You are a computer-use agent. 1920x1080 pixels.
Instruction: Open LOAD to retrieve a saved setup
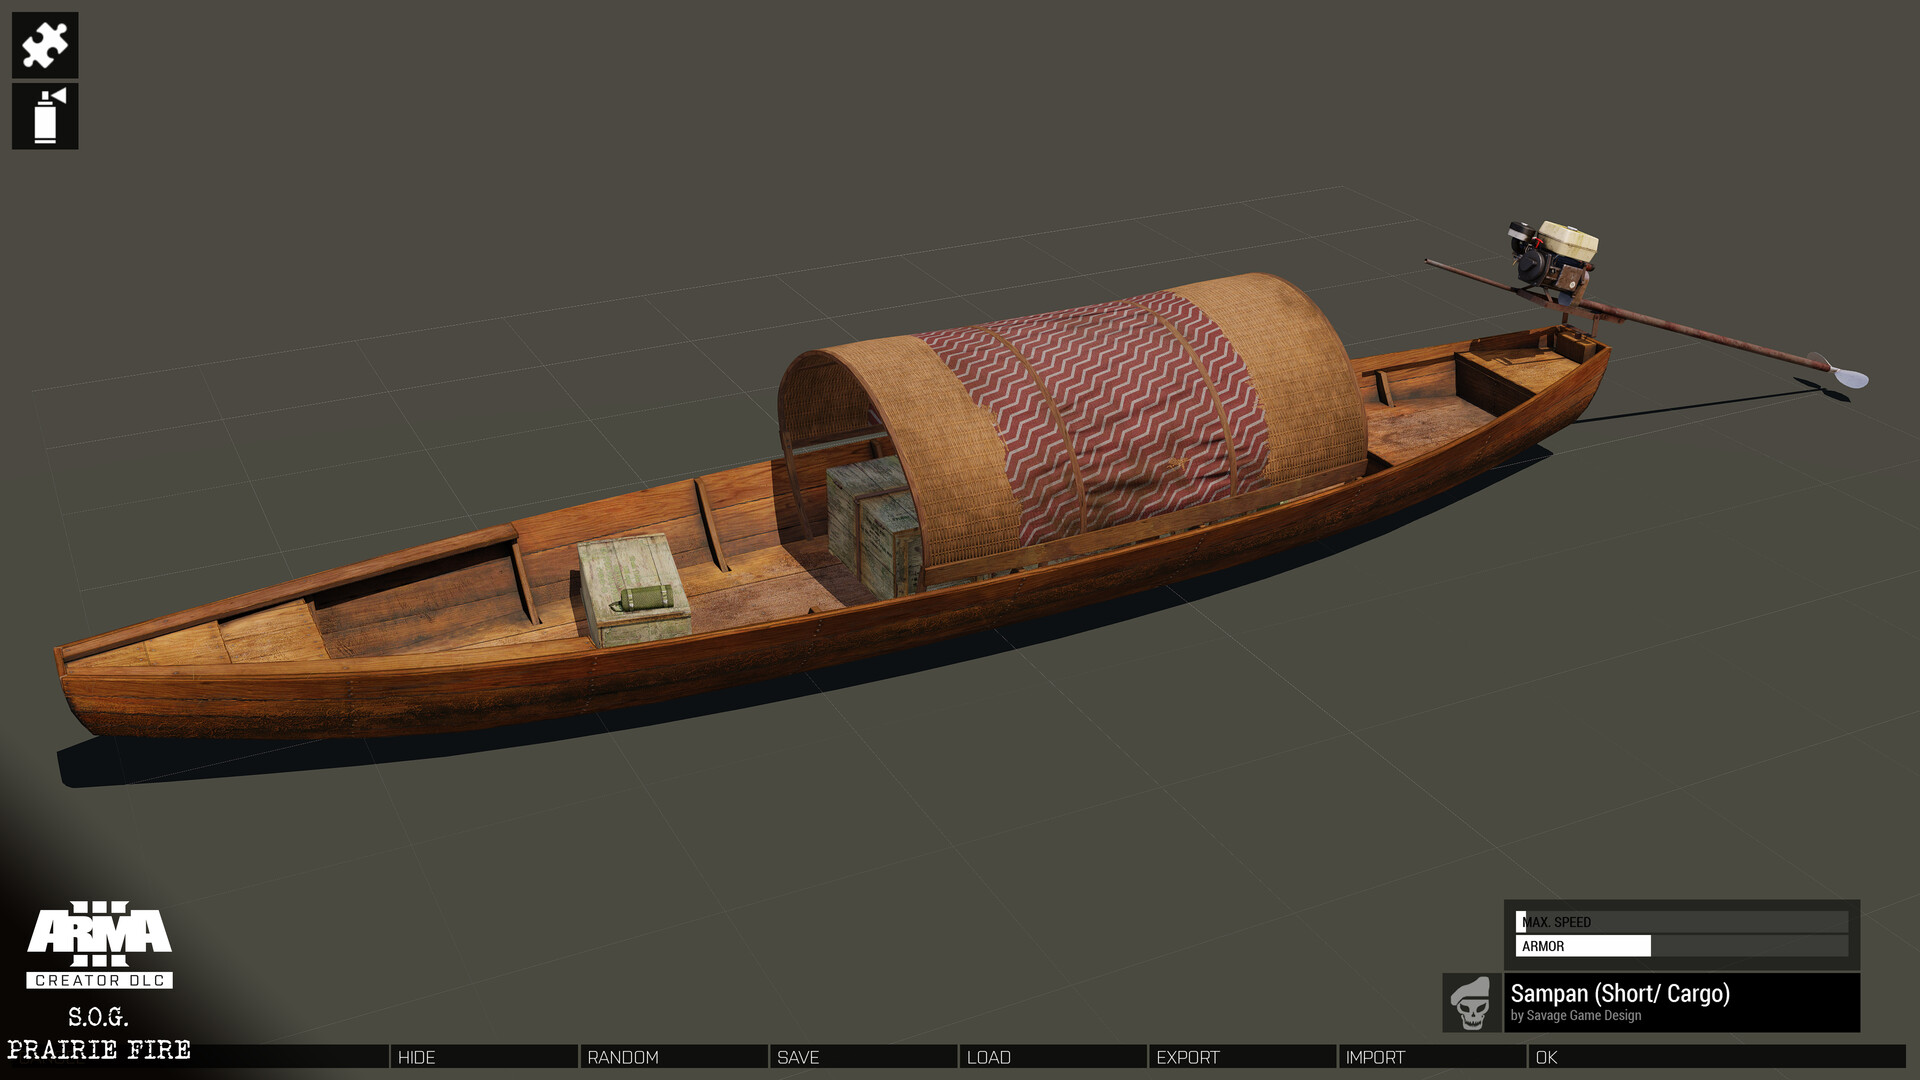[x=990, y=1057]
